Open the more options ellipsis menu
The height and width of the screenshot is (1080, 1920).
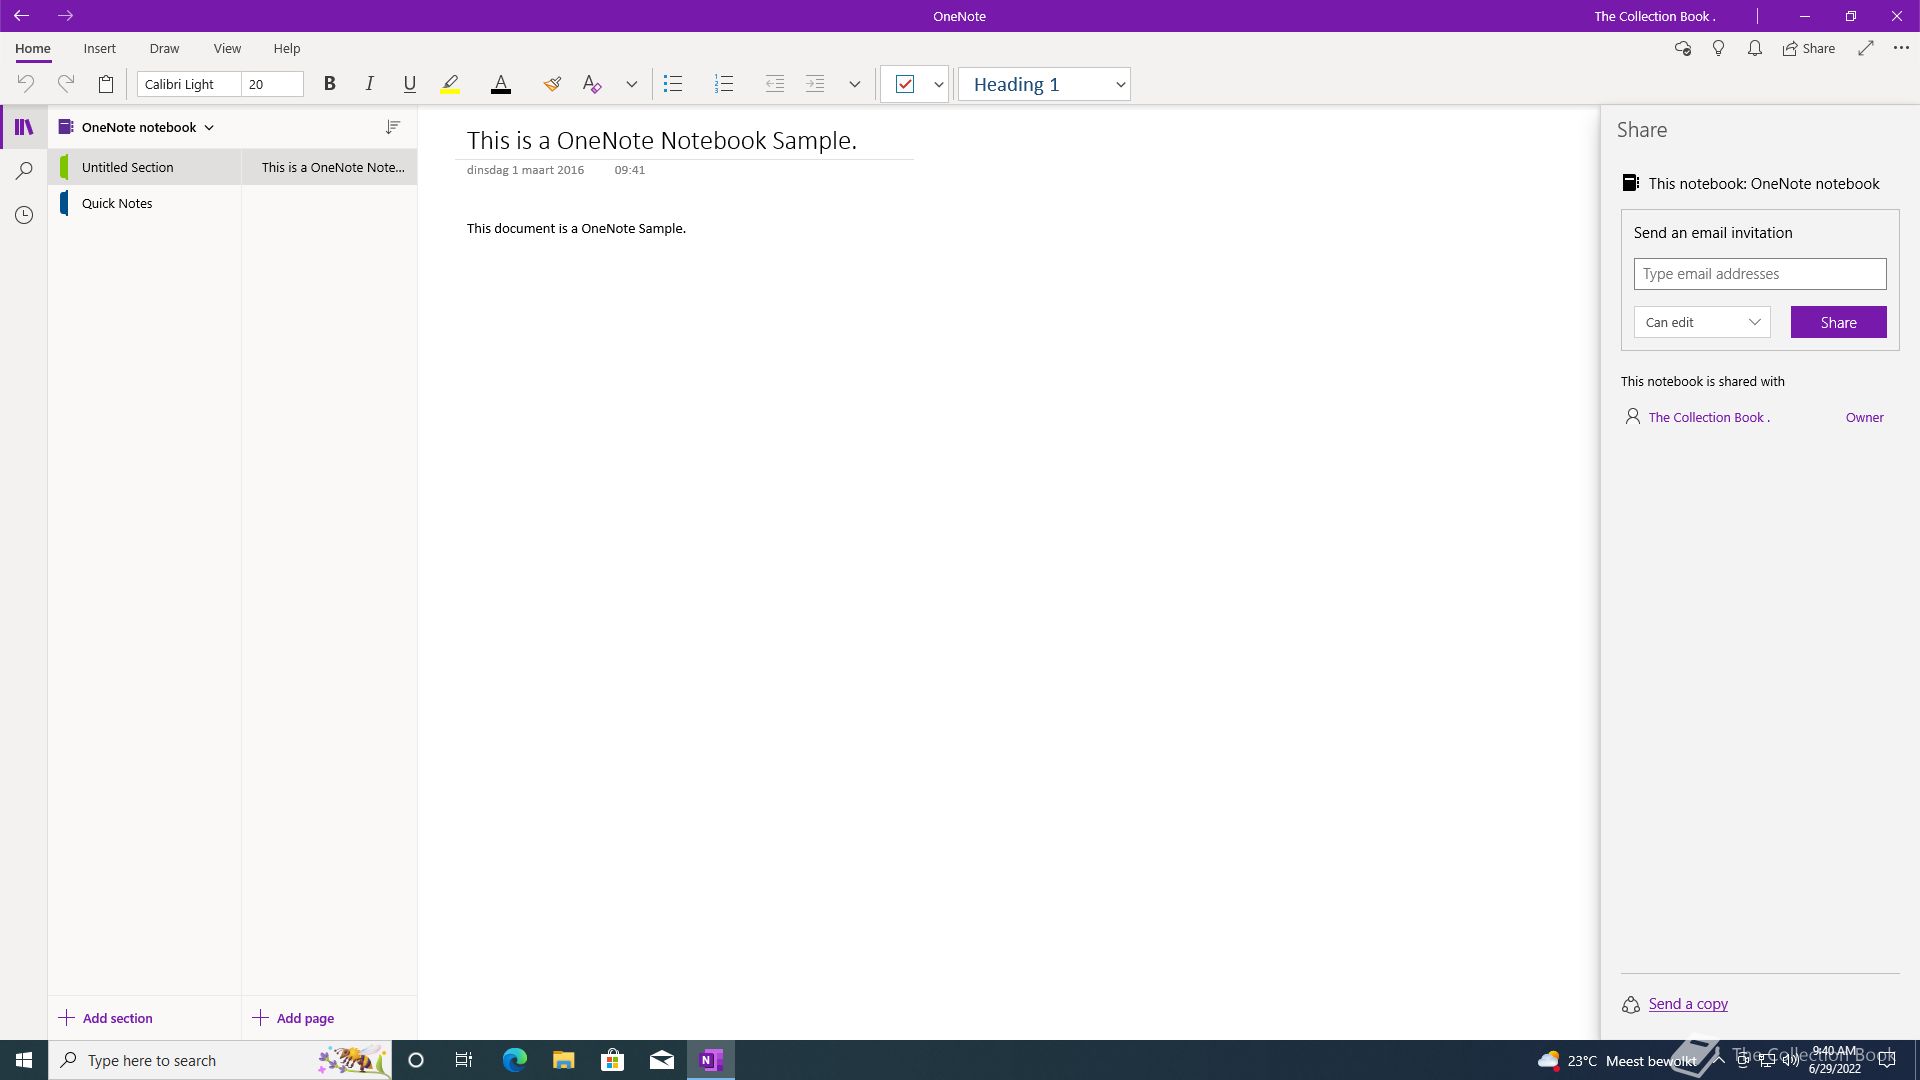pos(1901,48)
